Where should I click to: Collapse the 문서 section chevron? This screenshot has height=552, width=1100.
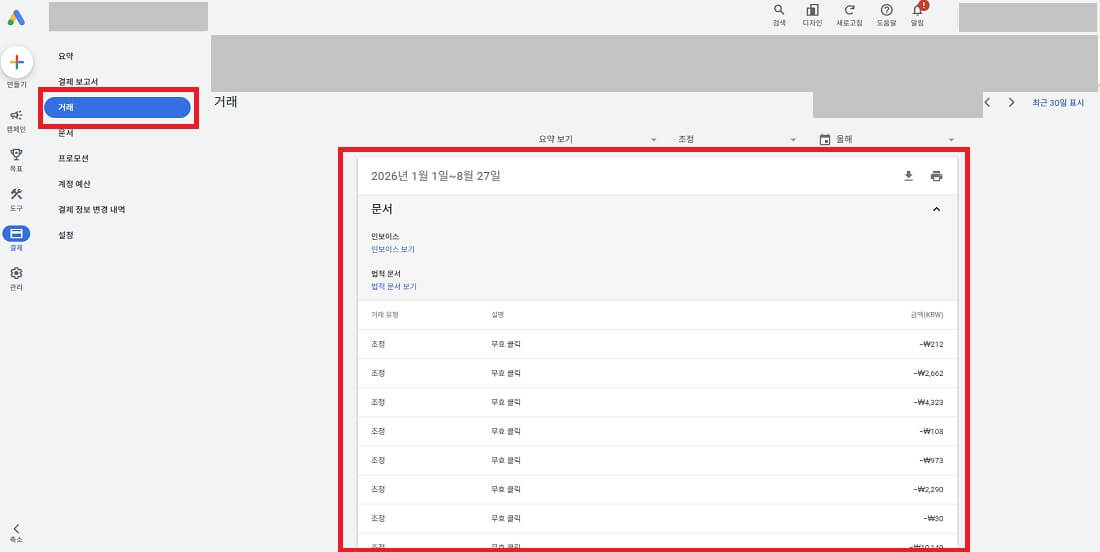point(937,209)
